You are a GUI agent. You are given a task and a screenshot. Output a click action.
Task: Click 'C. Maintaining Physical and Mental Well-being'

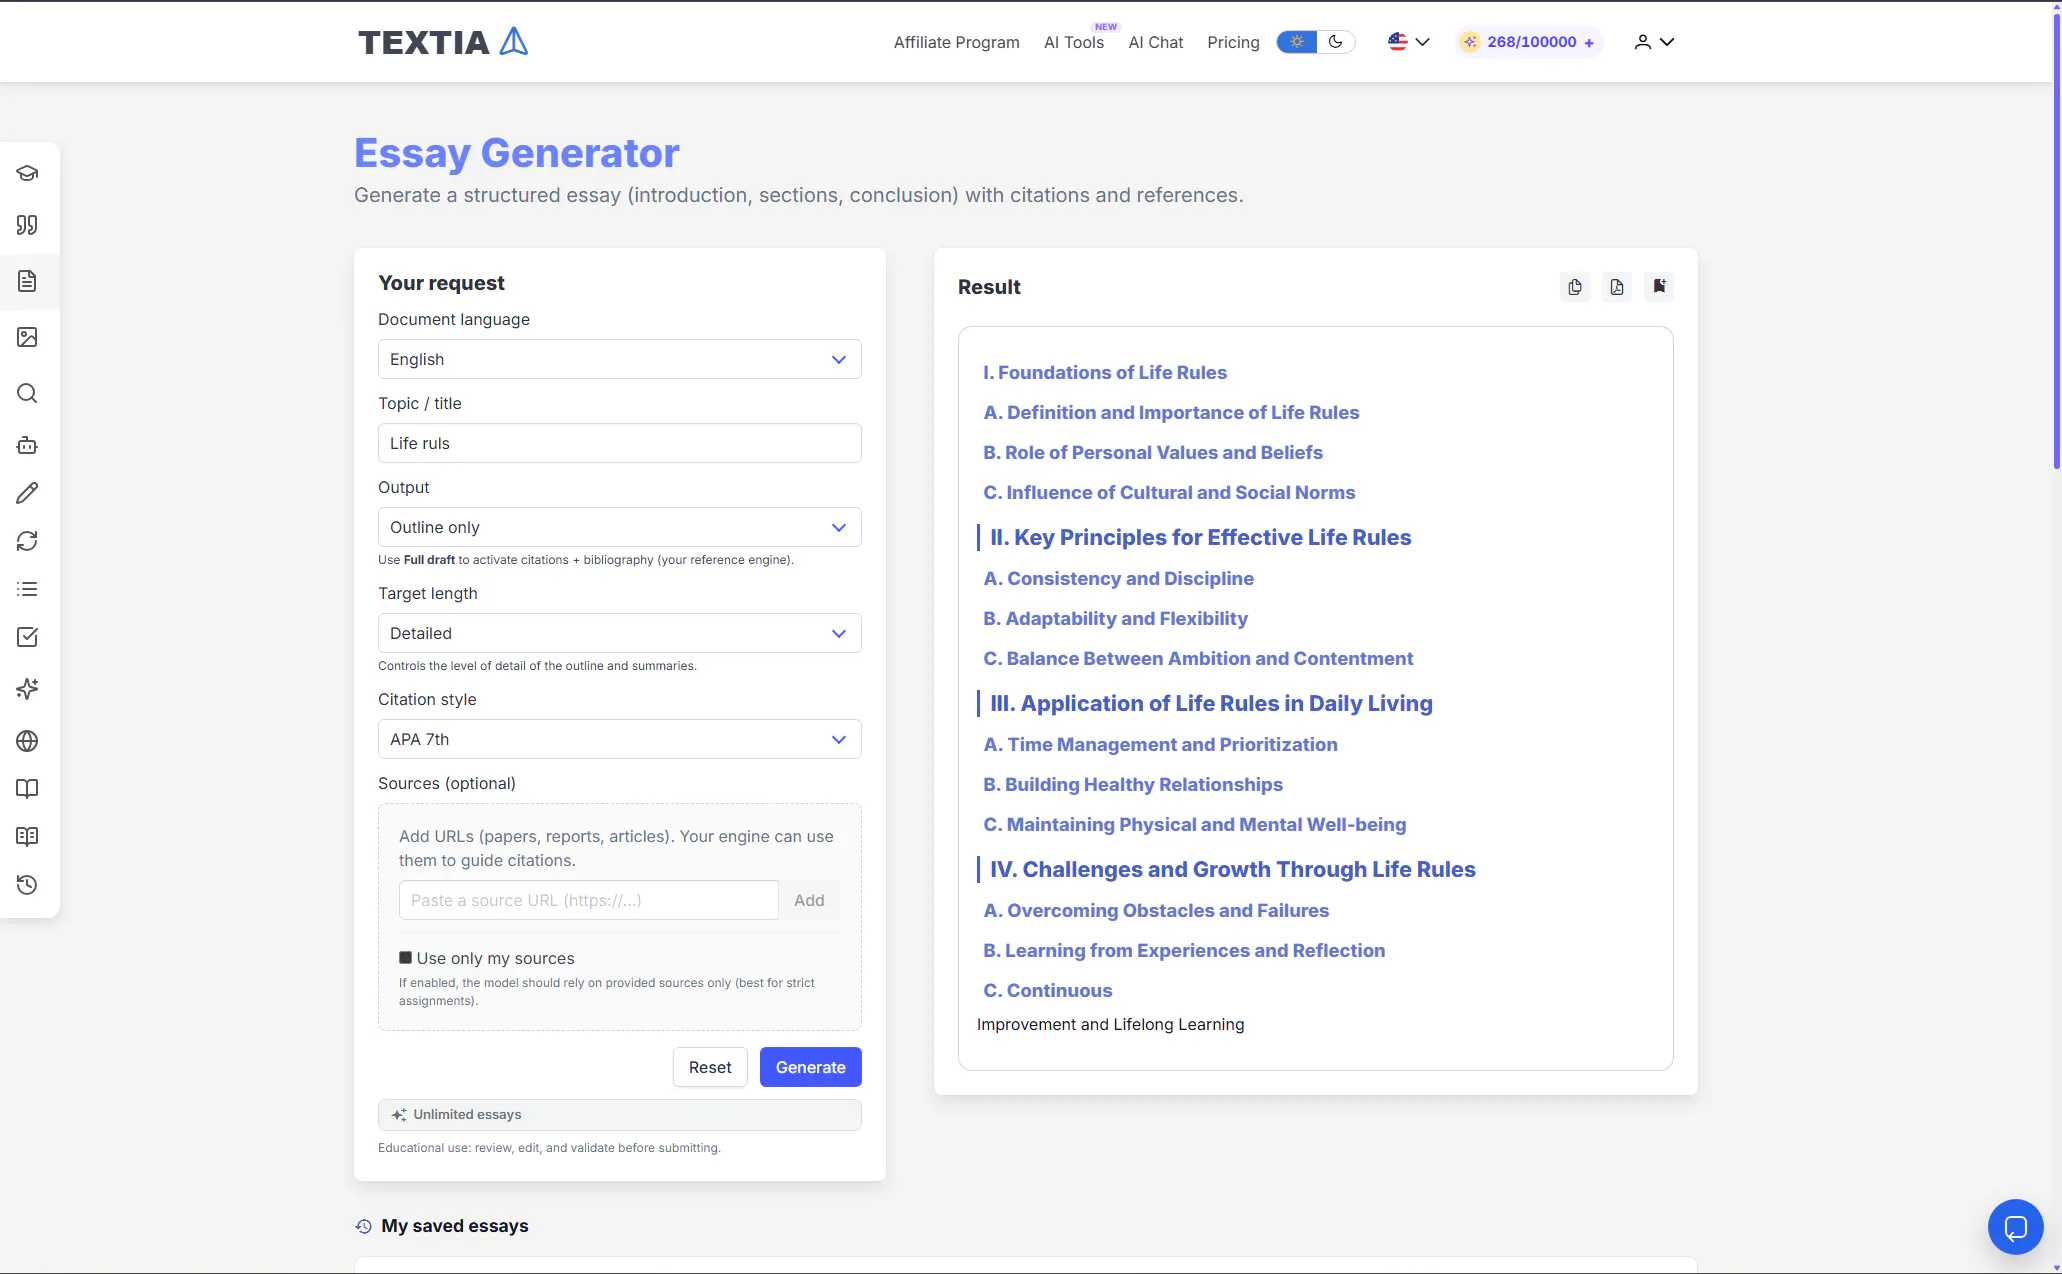(x=1194, y=824)
